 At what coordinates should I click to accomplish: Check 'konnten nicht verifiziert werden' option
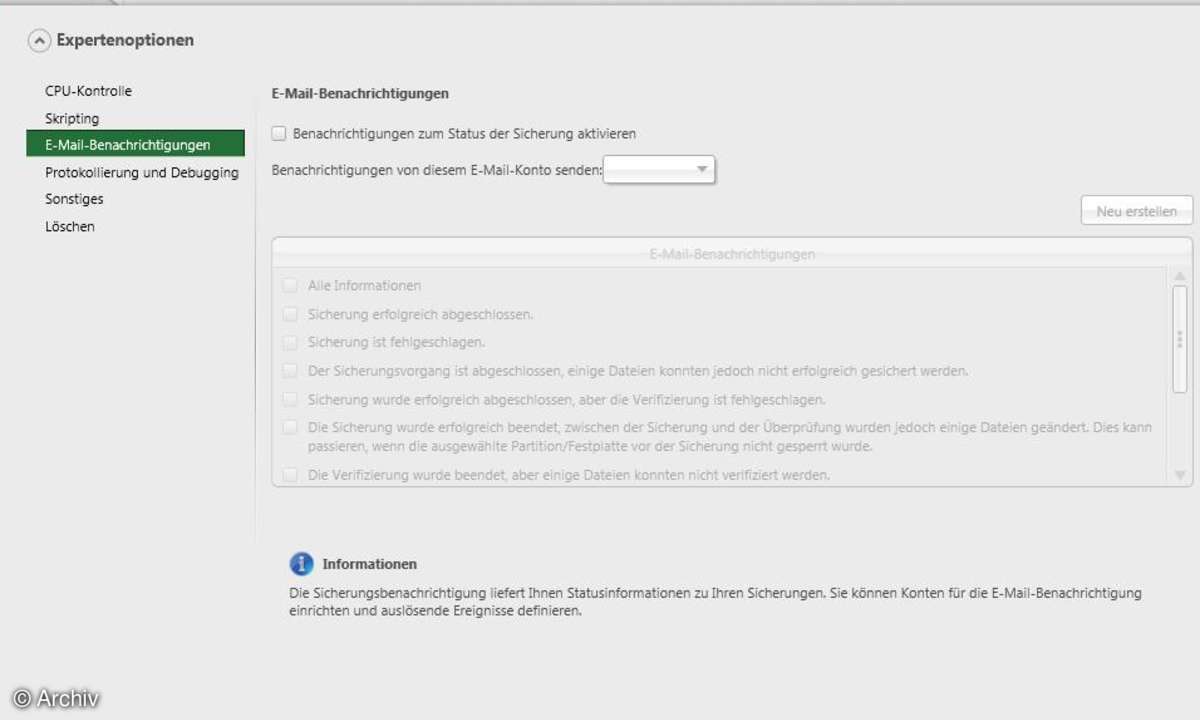coord(290,475)
